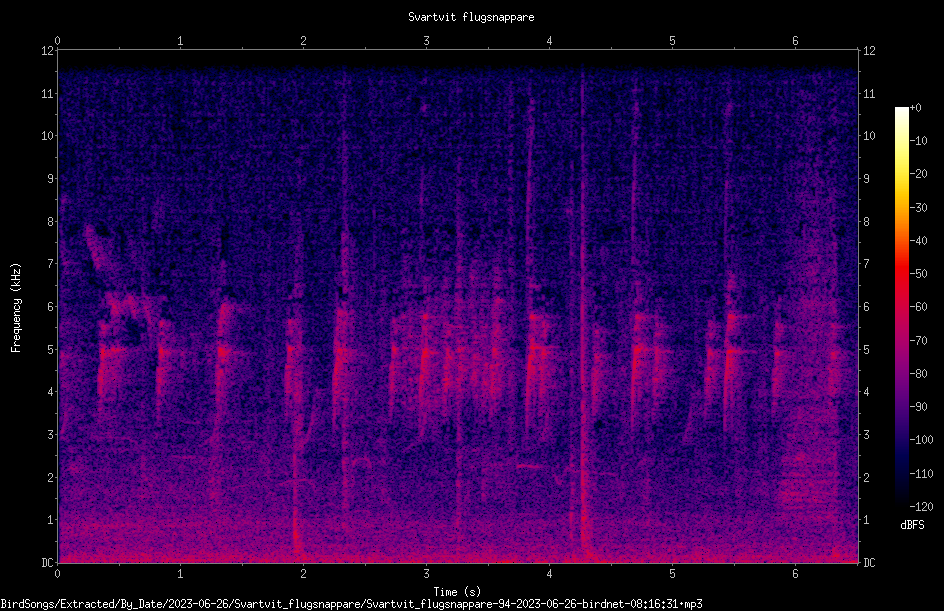Click the bottom time-axis '3' label

point(426,574)
